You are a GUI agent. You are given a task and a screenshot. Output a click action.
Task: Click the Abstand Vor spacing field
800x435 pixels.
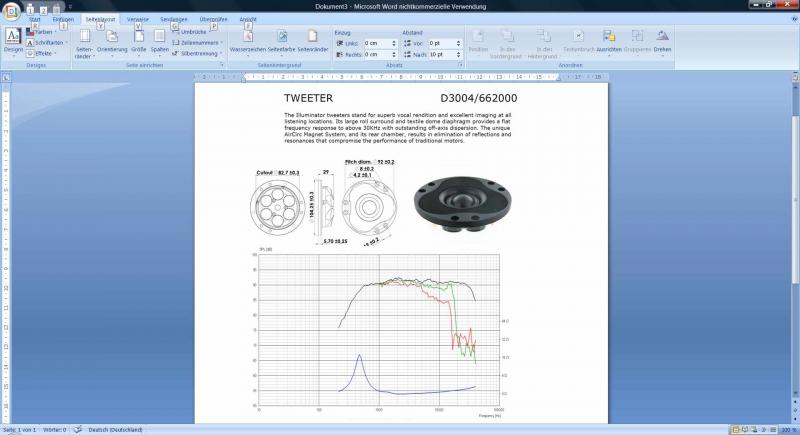(442, 43)
